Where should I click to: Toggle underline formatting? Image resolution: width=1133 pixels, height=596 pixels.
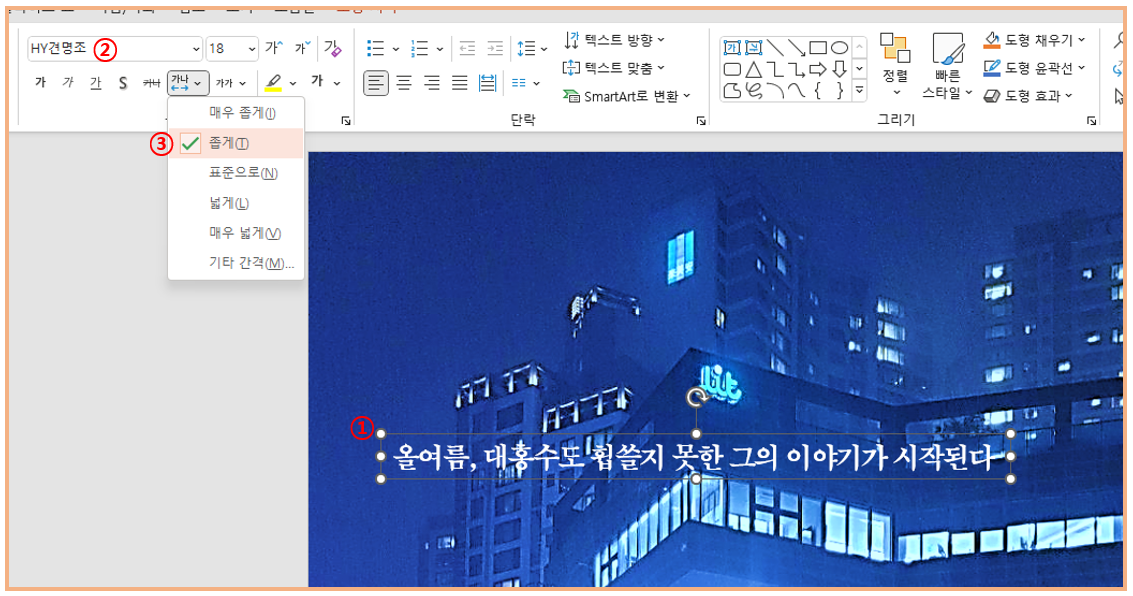pos(95,83)
